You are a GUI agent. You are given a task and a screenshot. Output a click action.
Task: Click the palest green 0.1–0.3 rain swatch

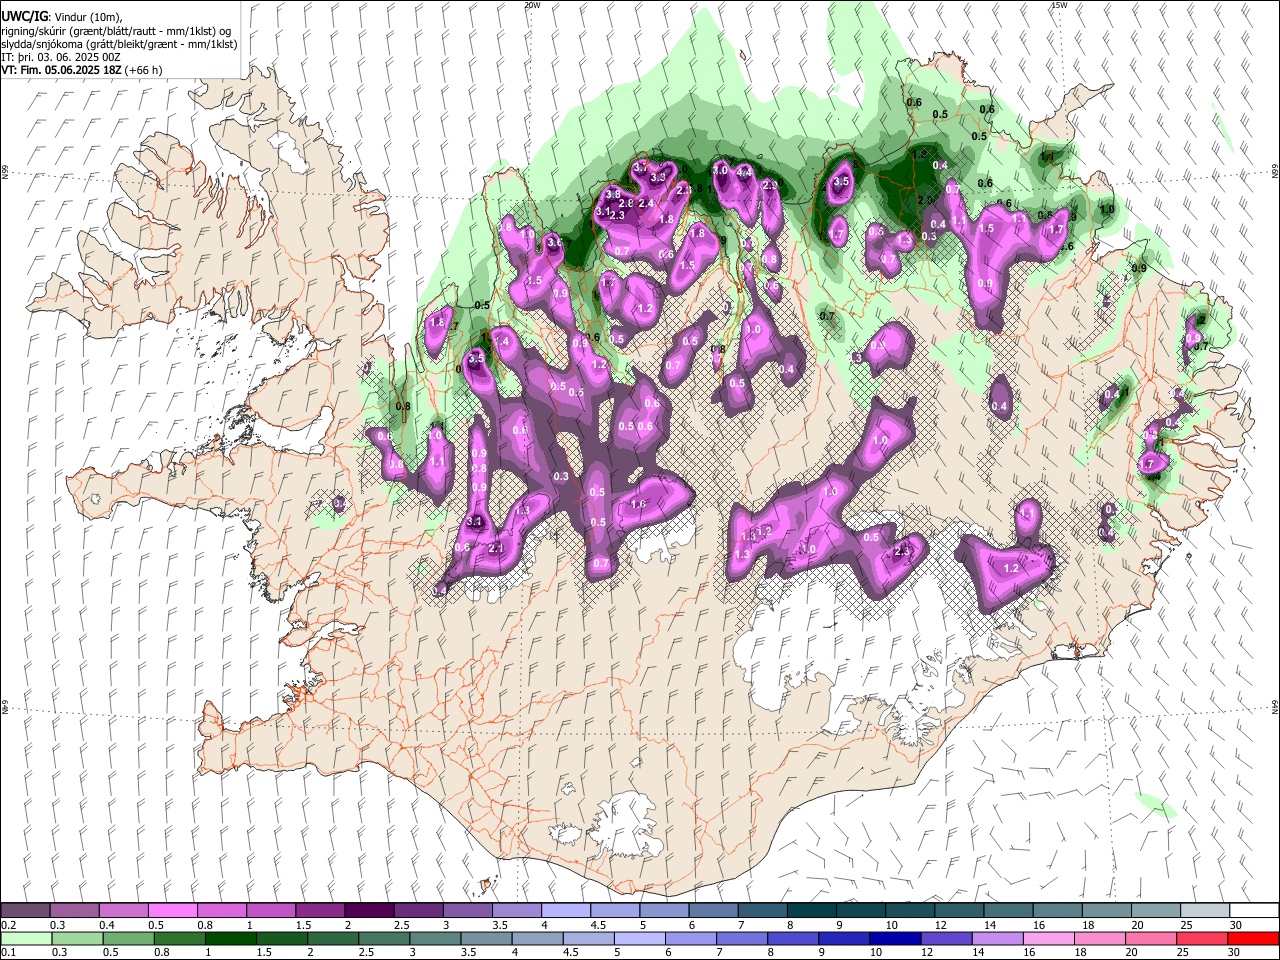(25, 938)
